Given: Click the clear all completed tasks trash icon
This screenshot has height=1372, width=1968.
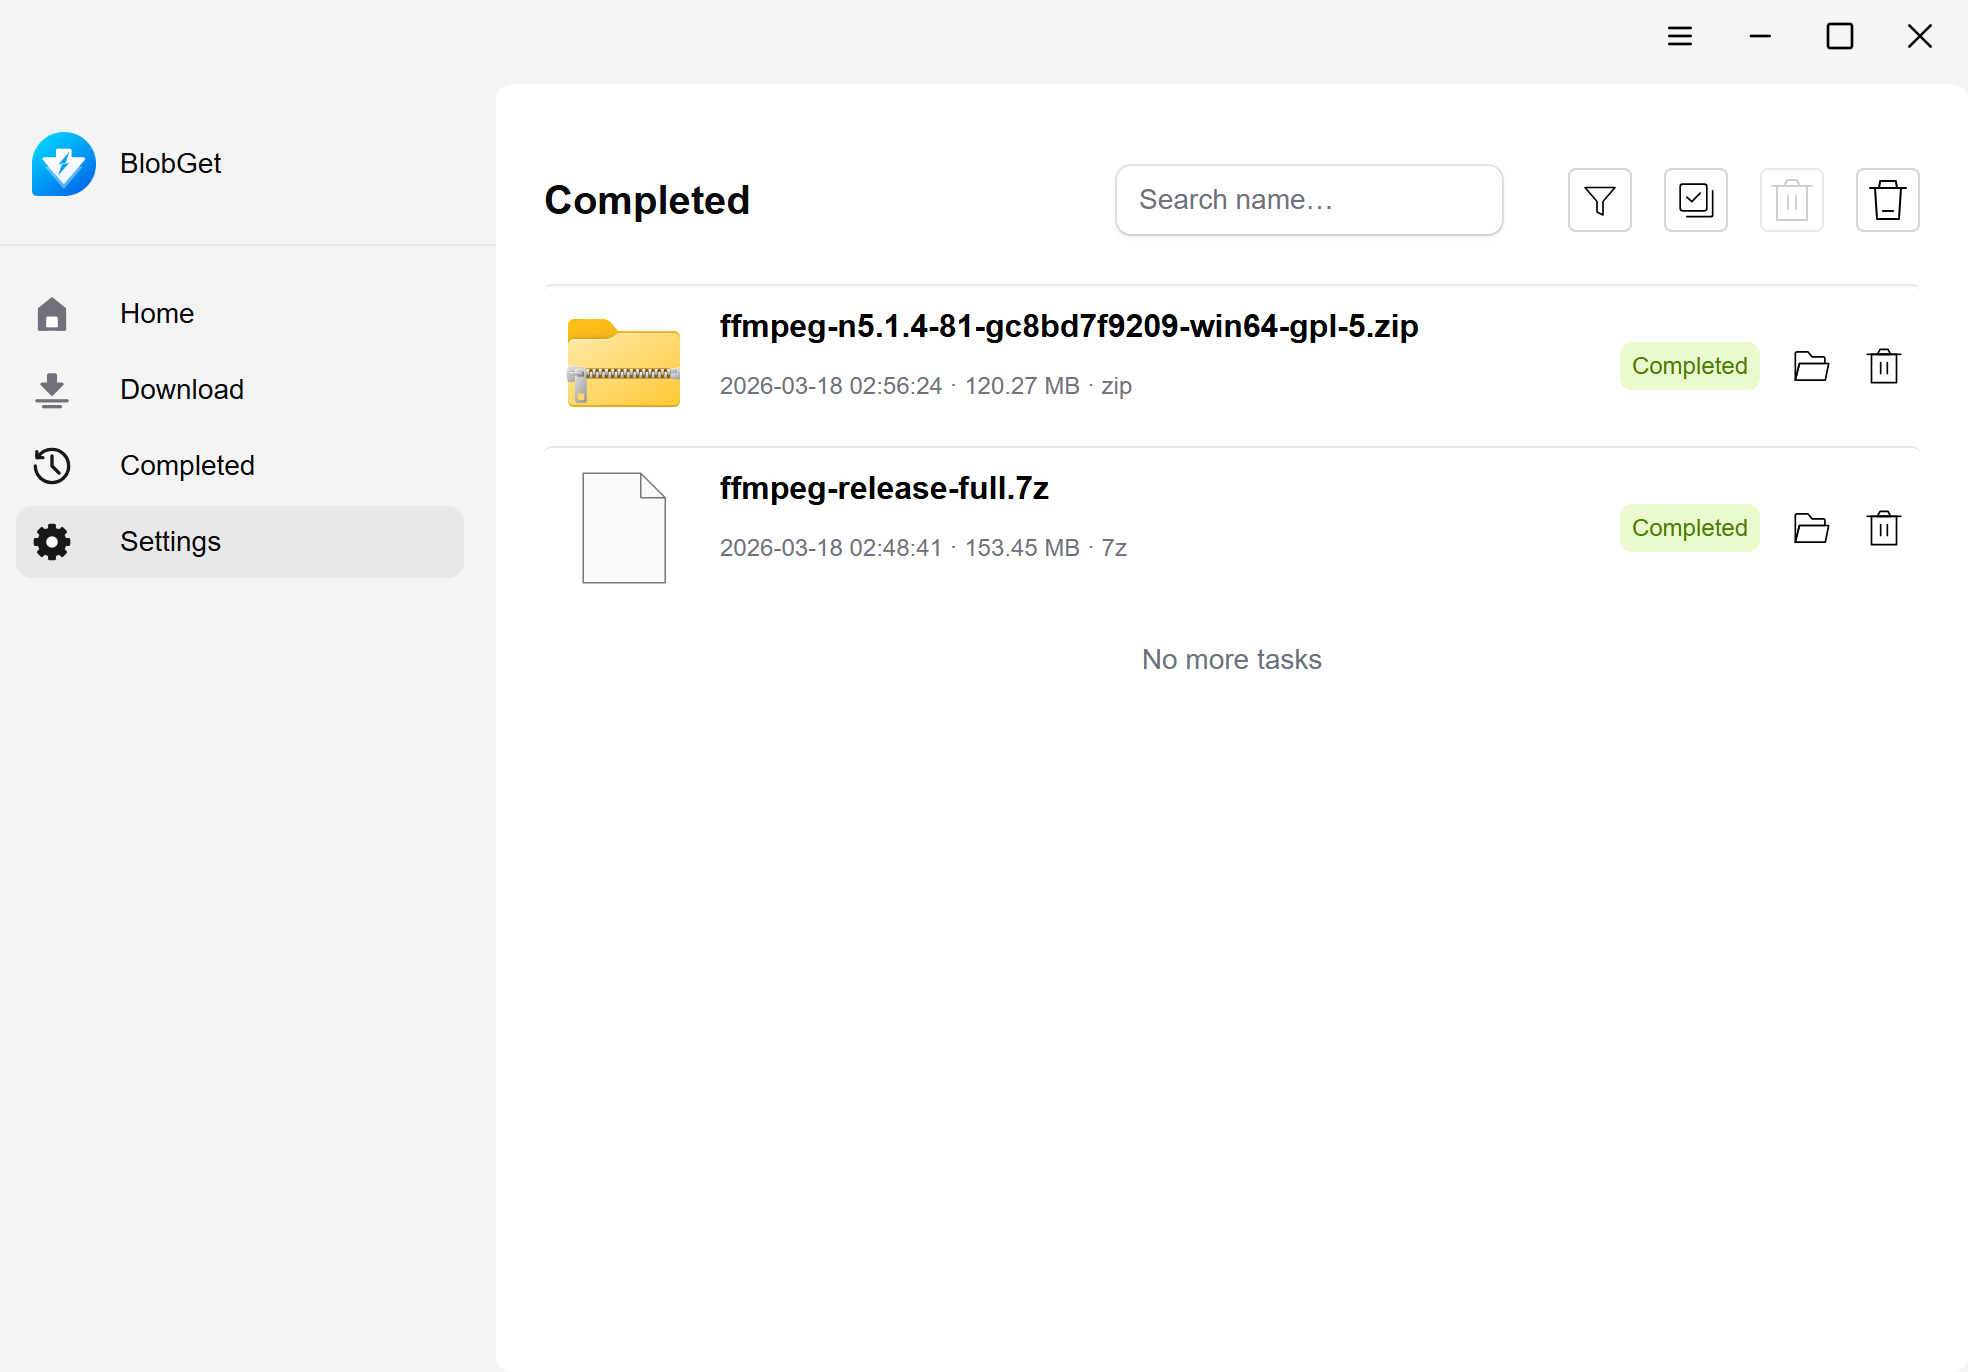Looking at the screenshot, I should click(x=1887, y=200).
